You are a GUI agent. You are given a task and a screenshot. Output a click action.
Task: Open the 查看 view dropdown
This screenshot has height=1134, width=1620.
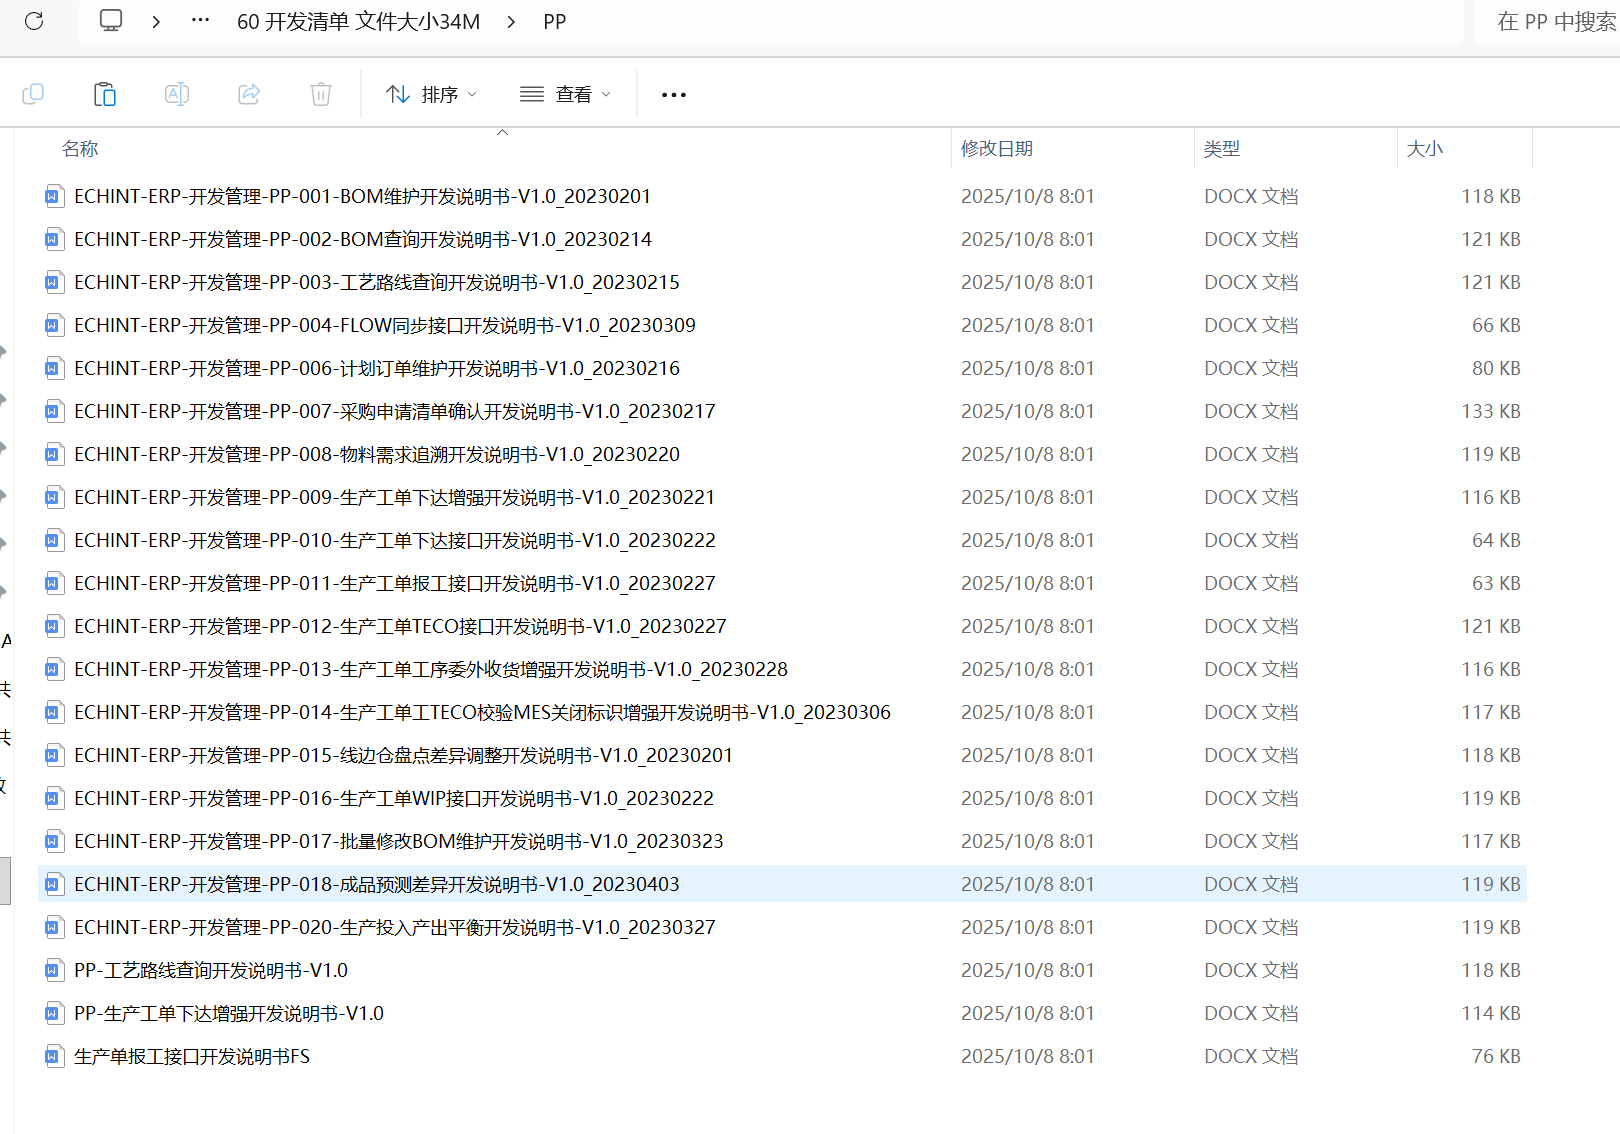pos(565,94)
